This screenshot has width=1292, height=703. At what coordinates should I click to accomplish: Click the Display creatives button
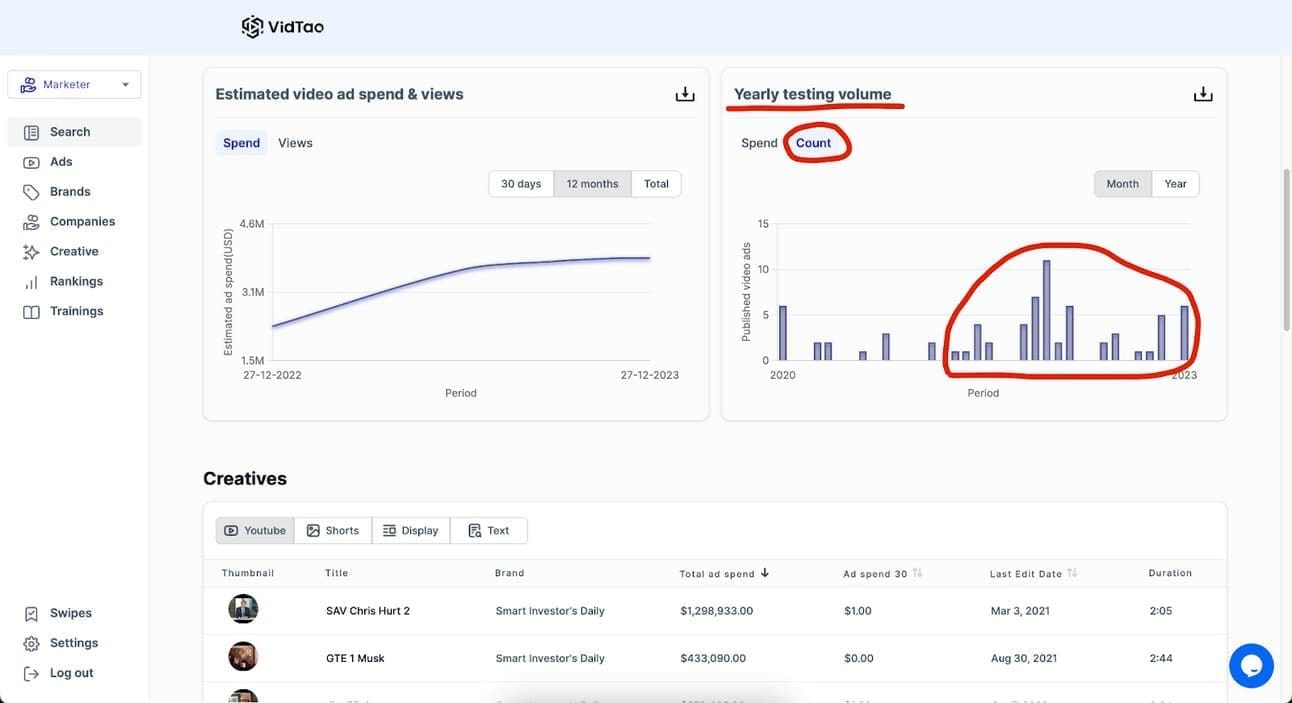pos(411,530)
